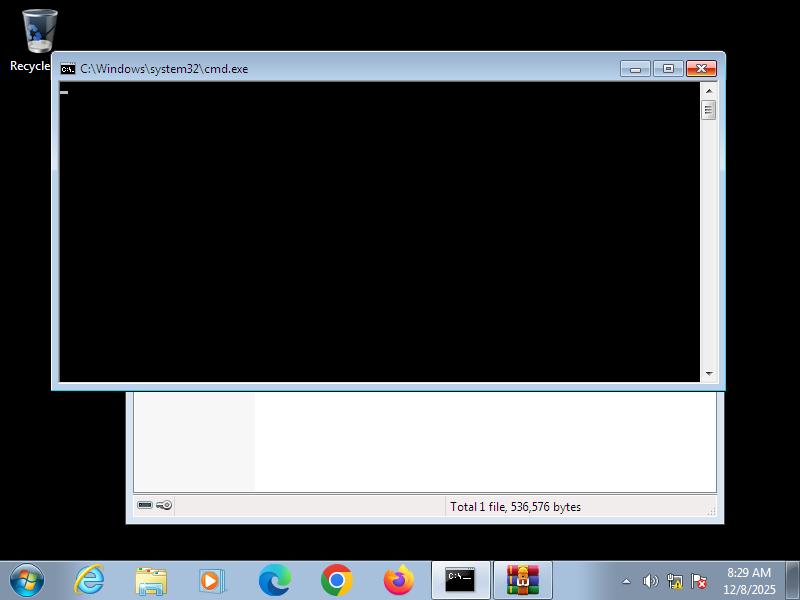This screenshot has height=600, width=800.
Task: Switch to WinRAR via its taskbar button
Action: click(522, 580)
